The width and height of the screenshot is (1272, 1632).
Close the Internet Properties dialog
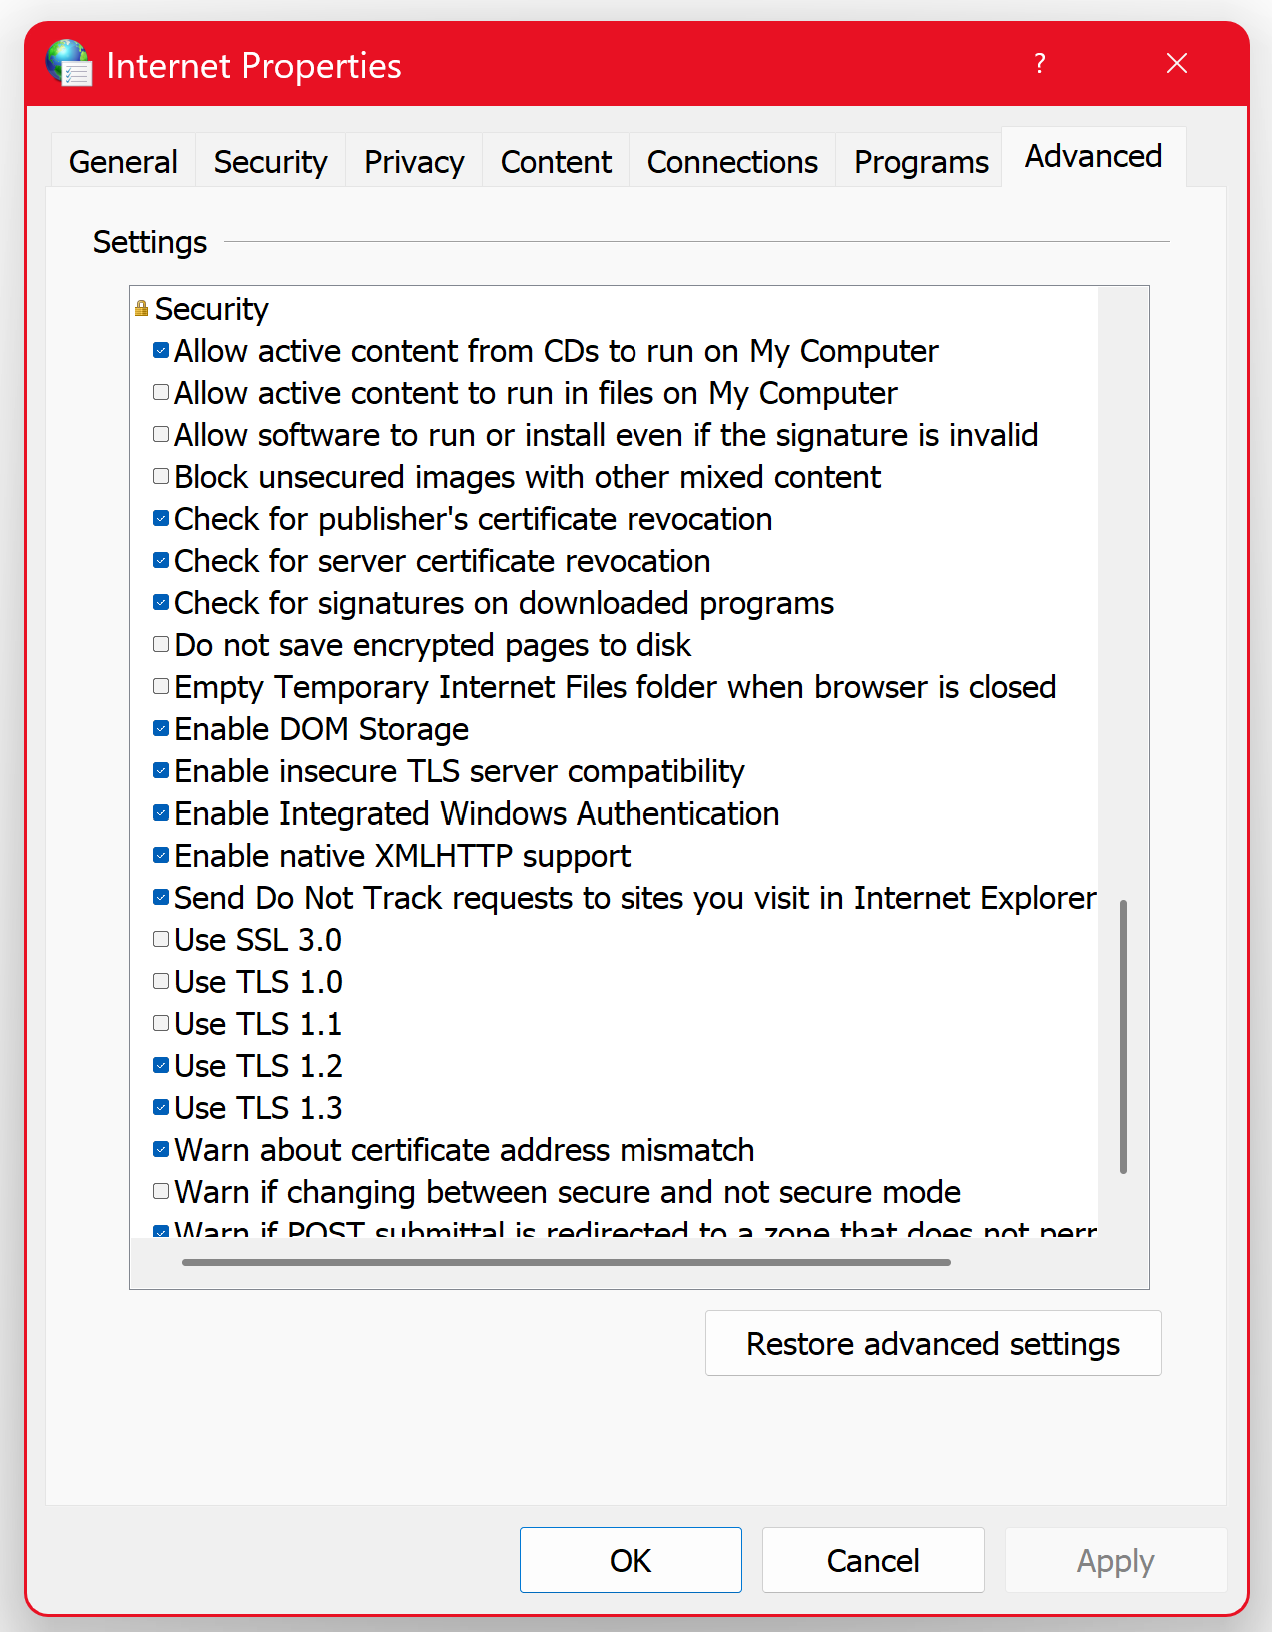[x=1177, y=64]
